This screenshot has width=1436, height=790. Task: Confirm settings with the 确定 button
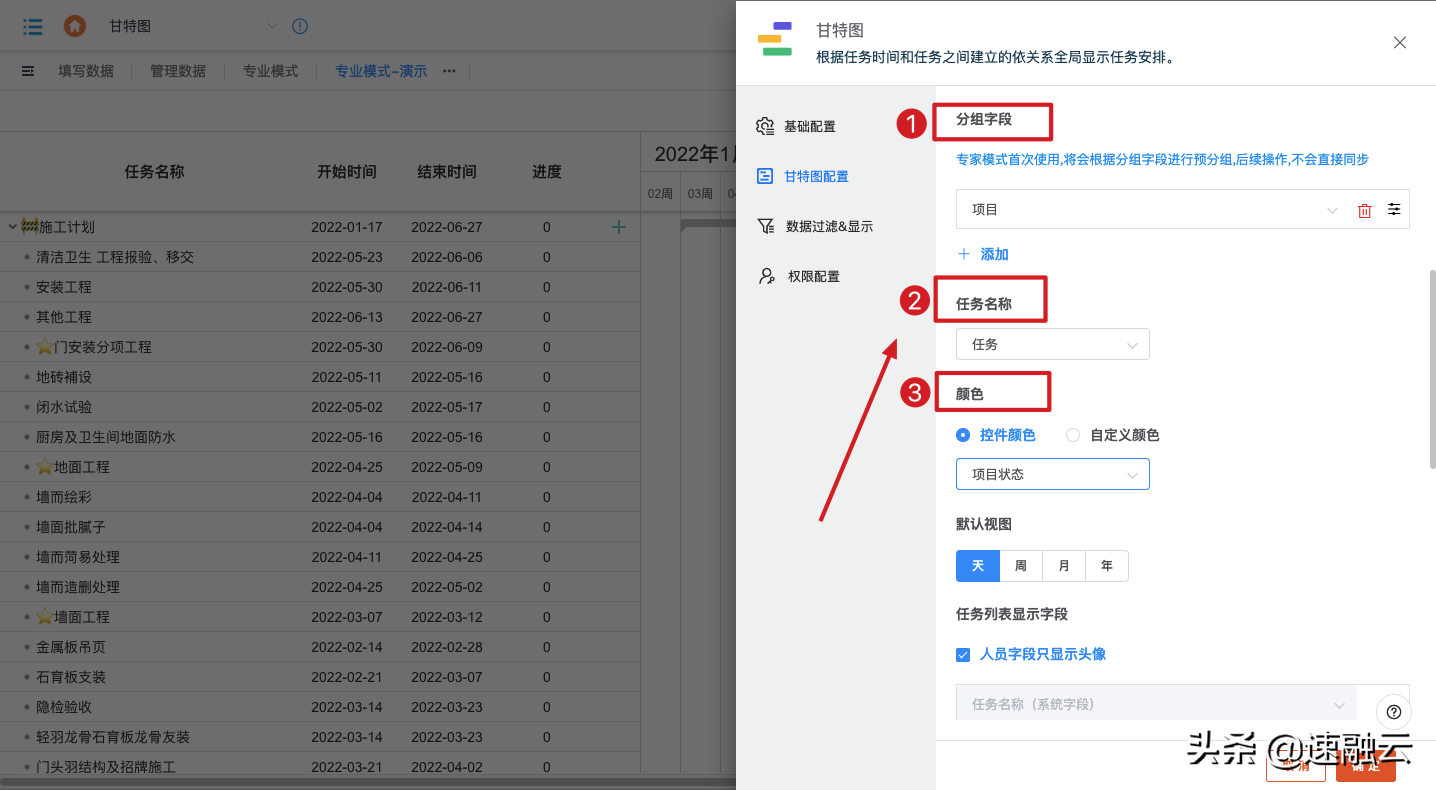click(x=1365, y=767)
